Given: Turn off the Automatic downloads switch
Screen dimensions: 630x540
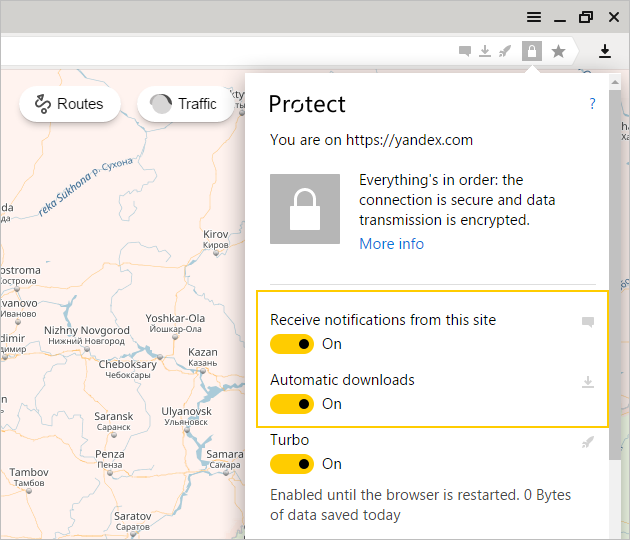Looking at the screenshot, I should (x=292, y=404).
